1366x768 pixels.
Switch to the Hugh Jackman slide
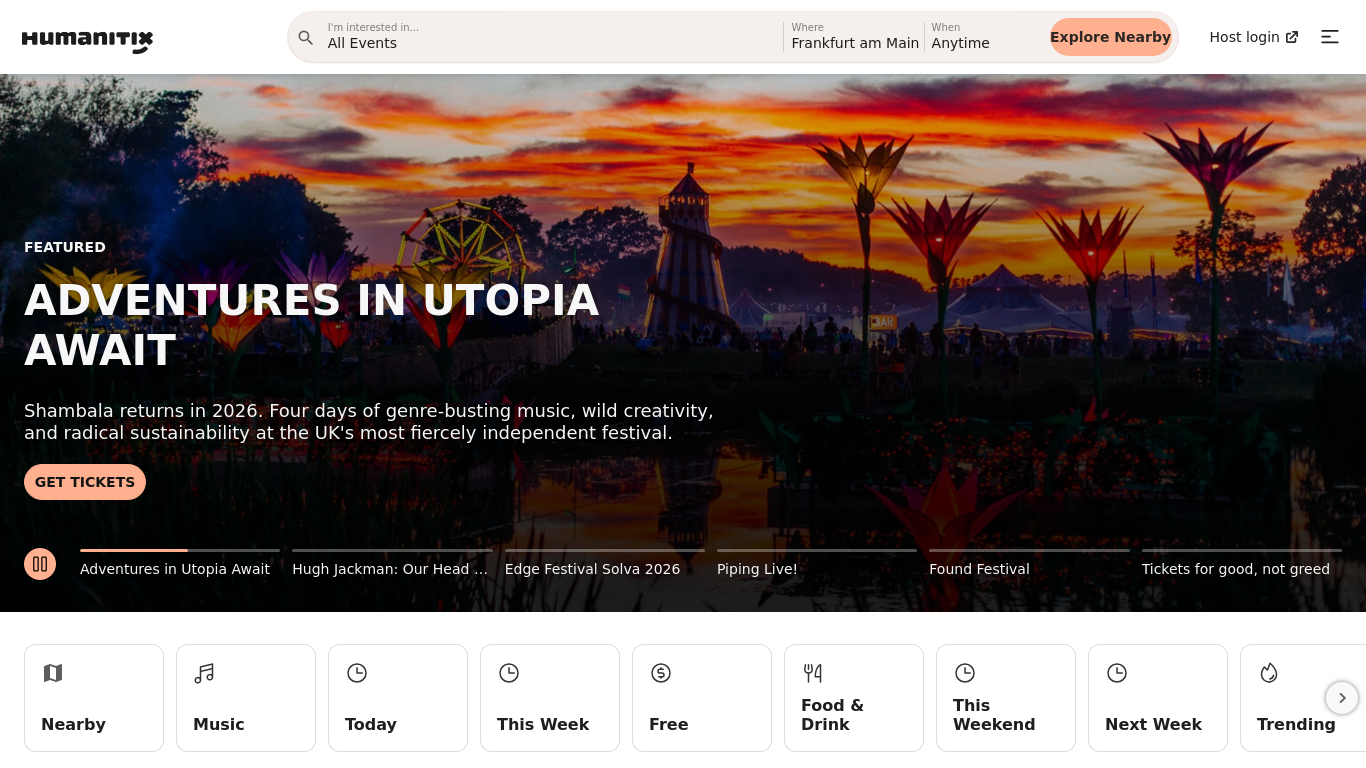(x=392, y=564)
